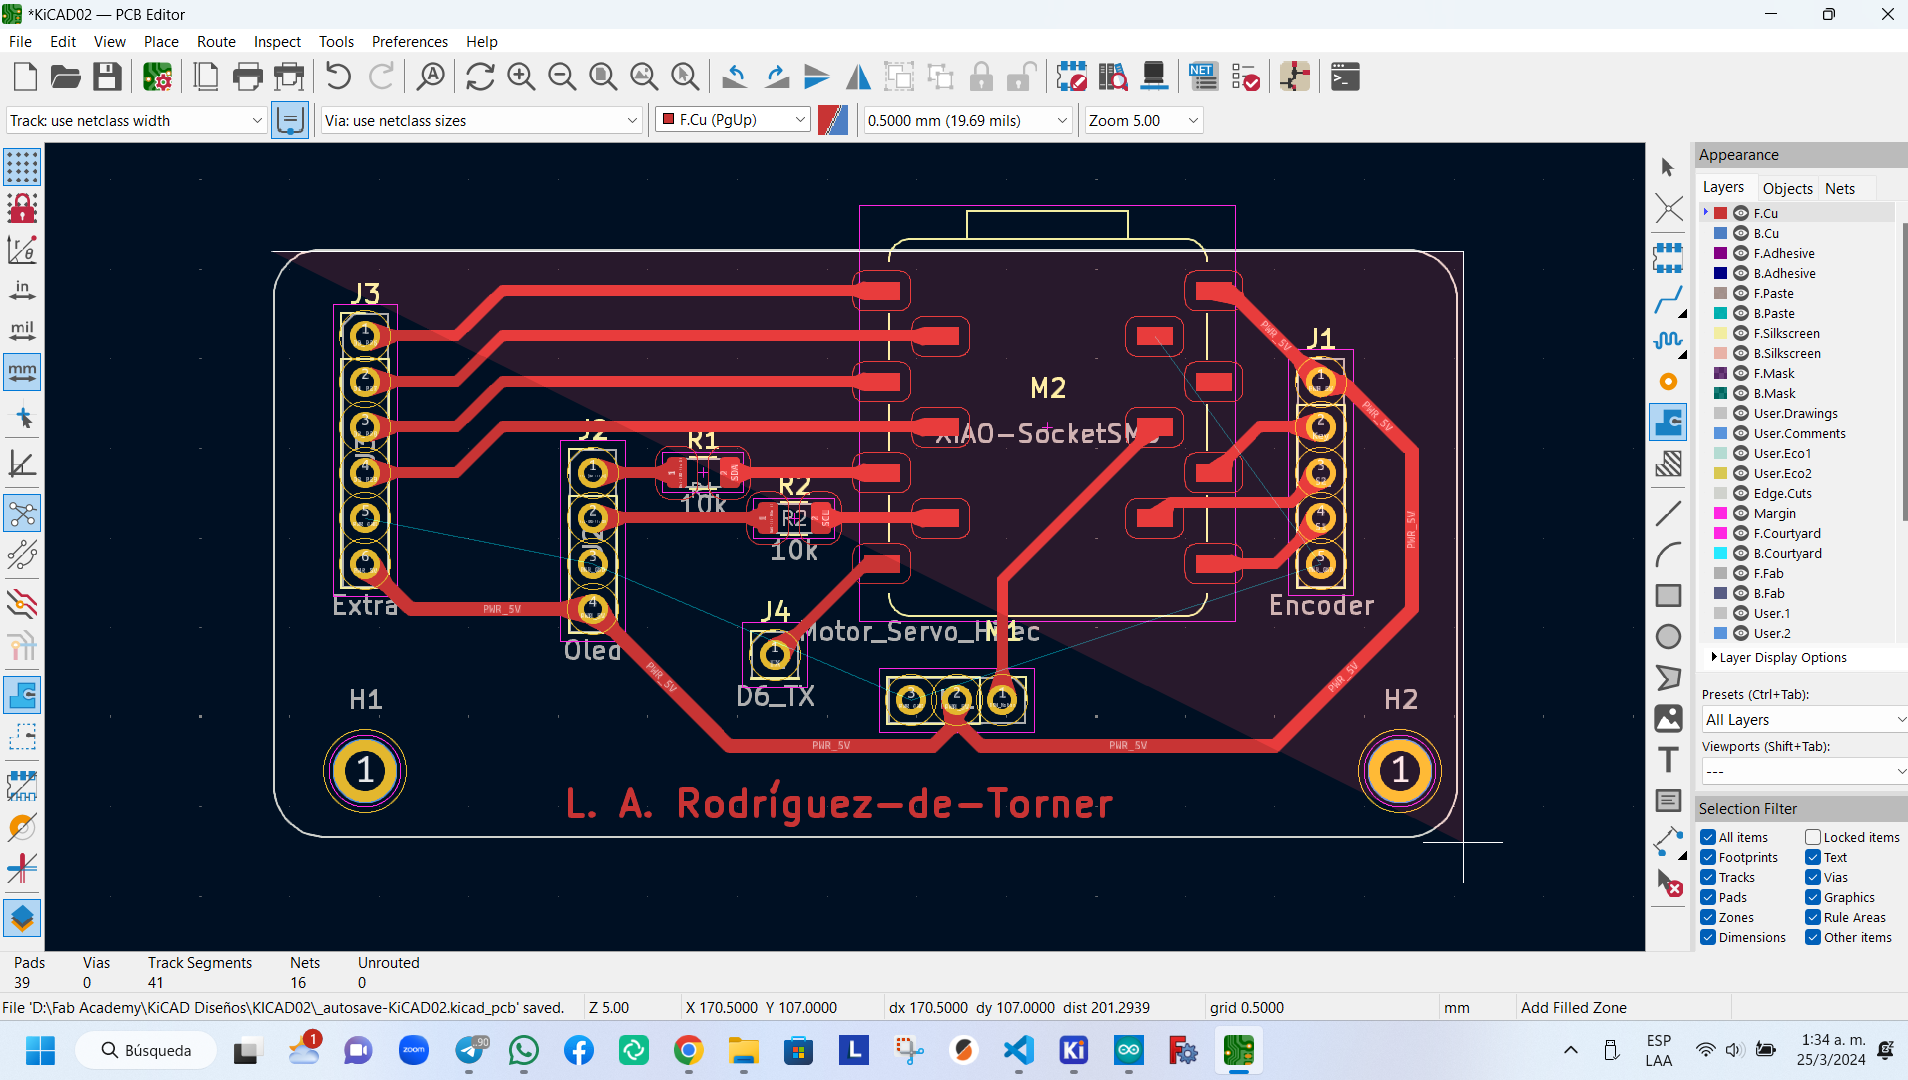Open the grid size dropdown
The image size is (1908, 1080).
point(967,120)
